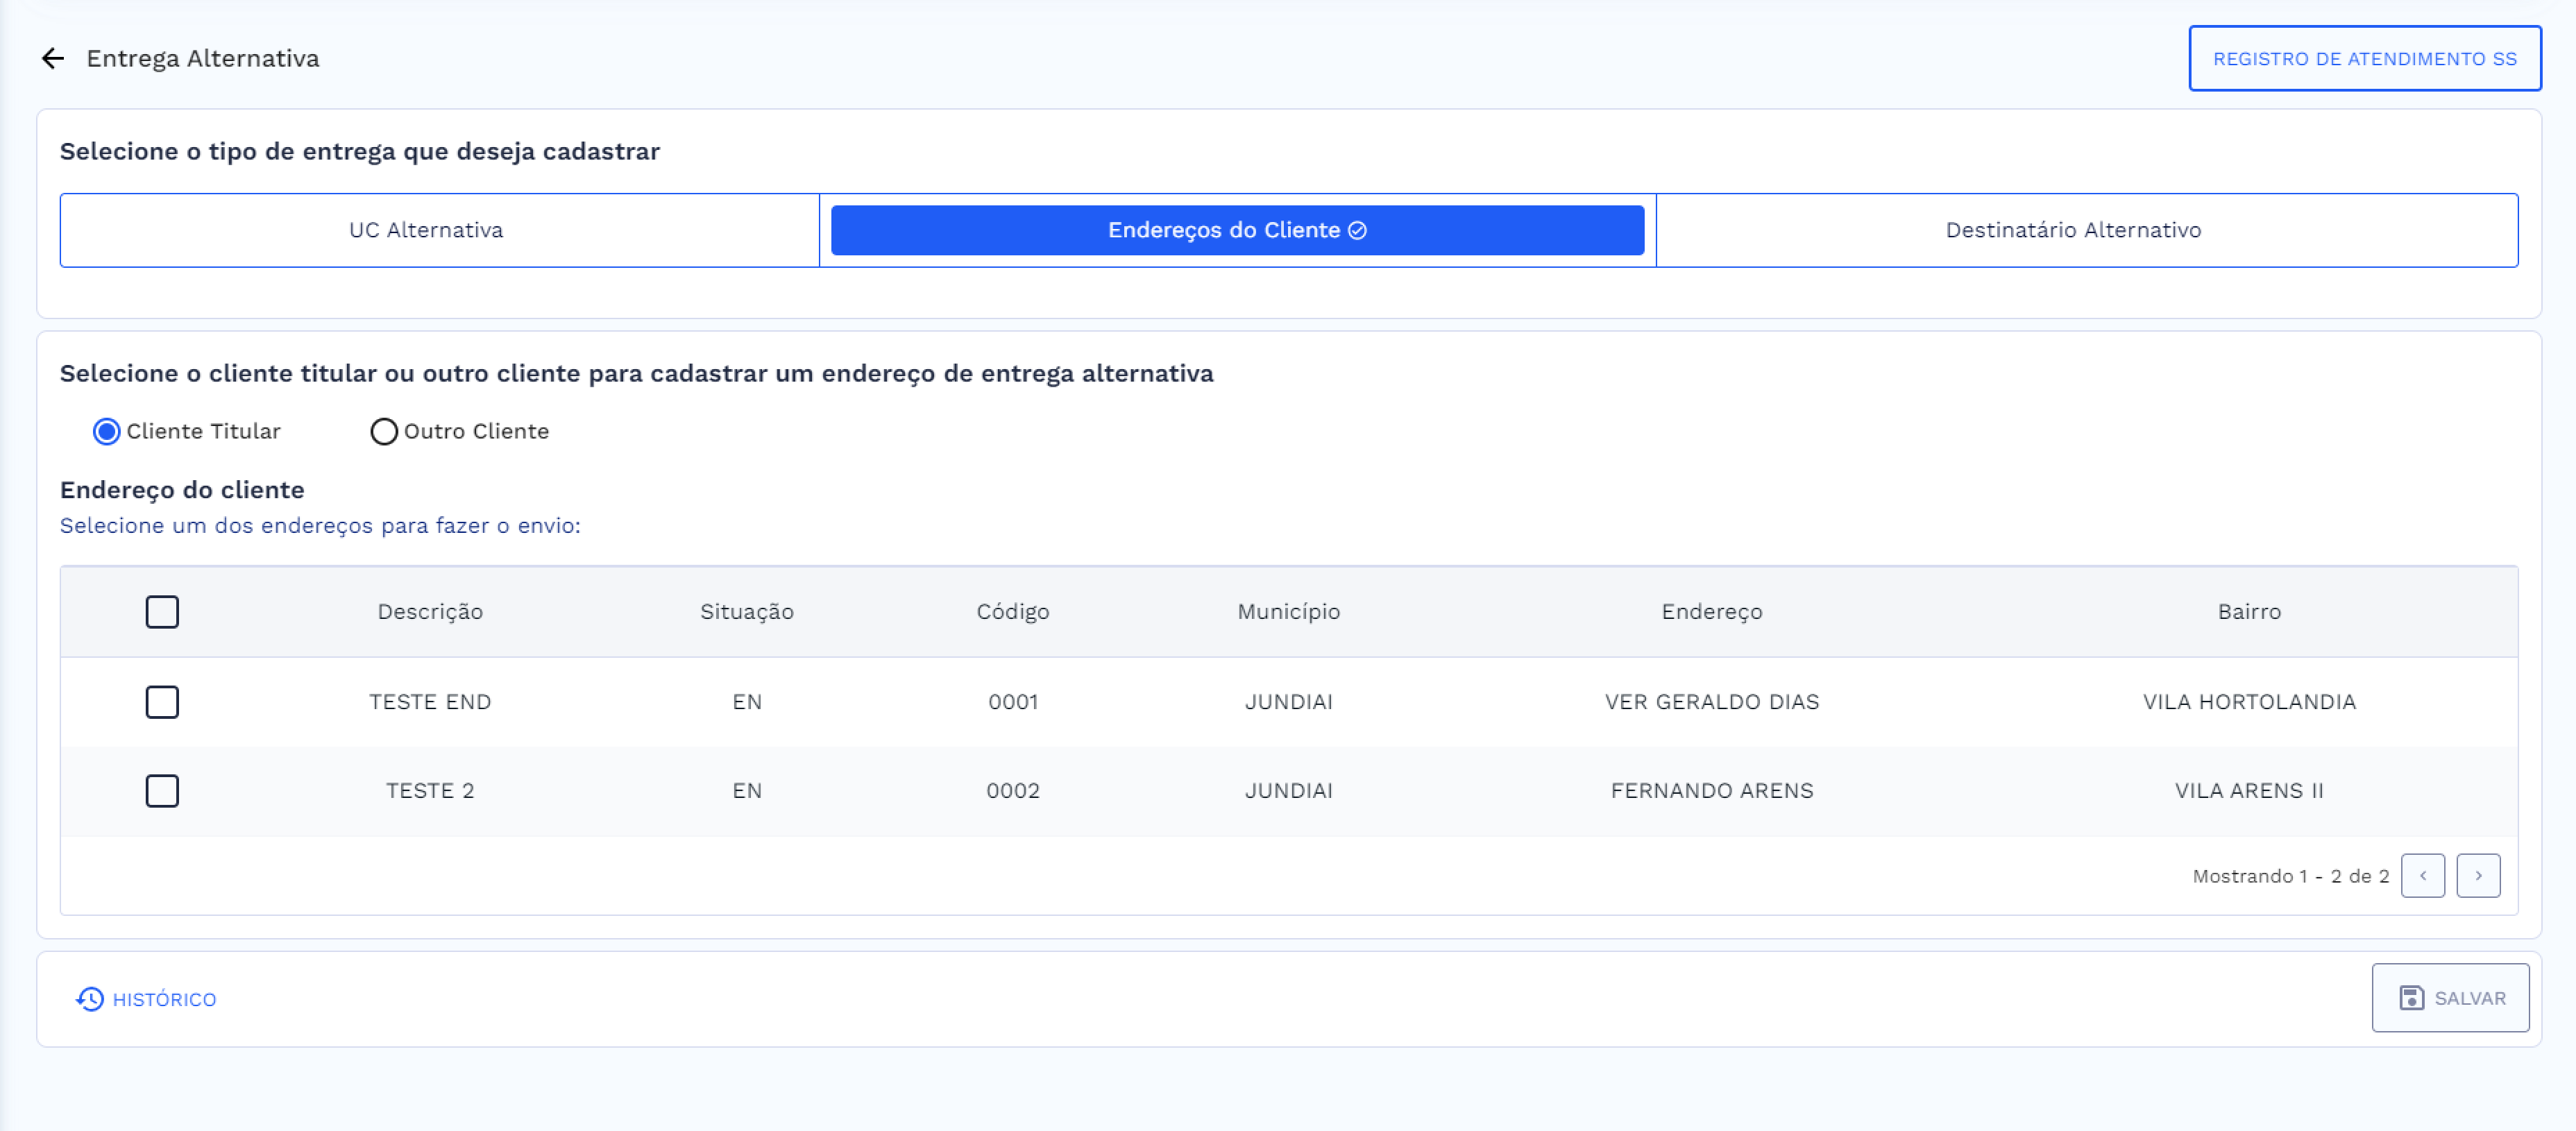Check the checkbox for the TESTE END address

[x=161, y=701]
